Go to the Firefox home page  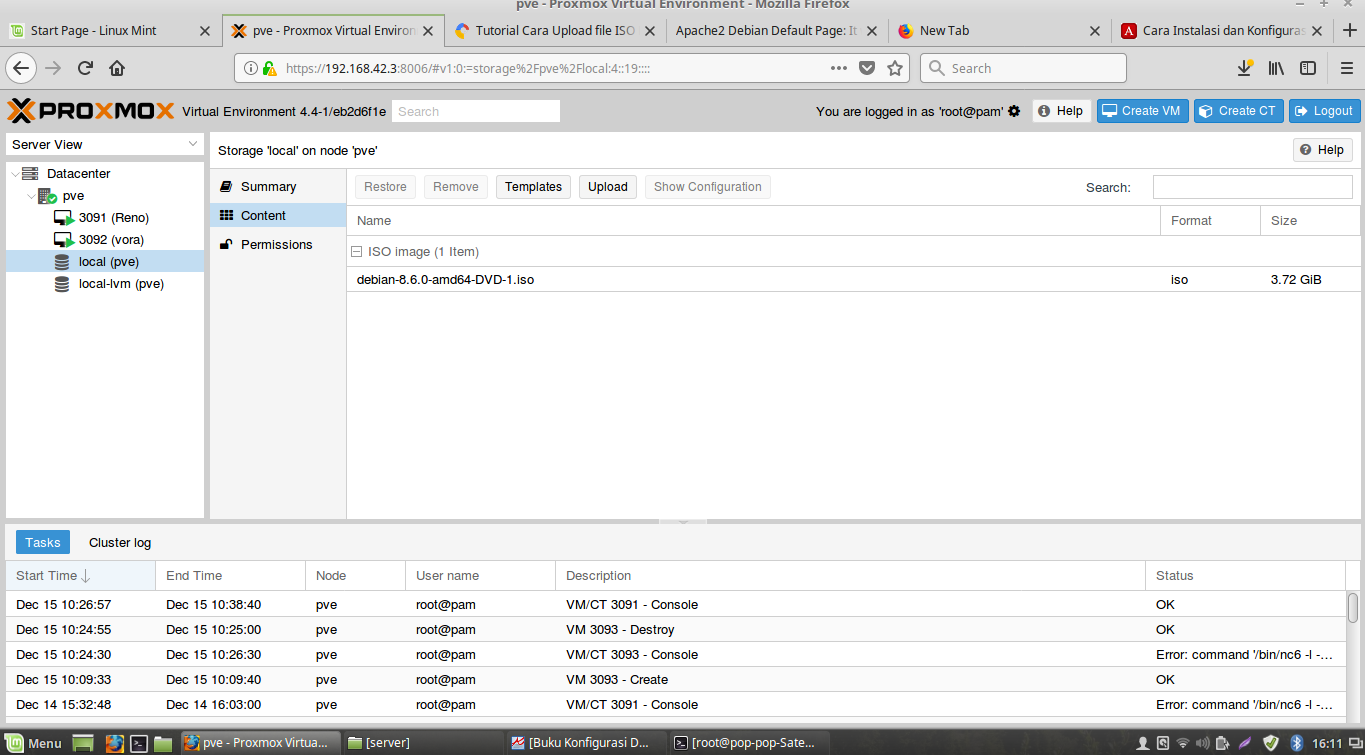(x=117, y=68)
